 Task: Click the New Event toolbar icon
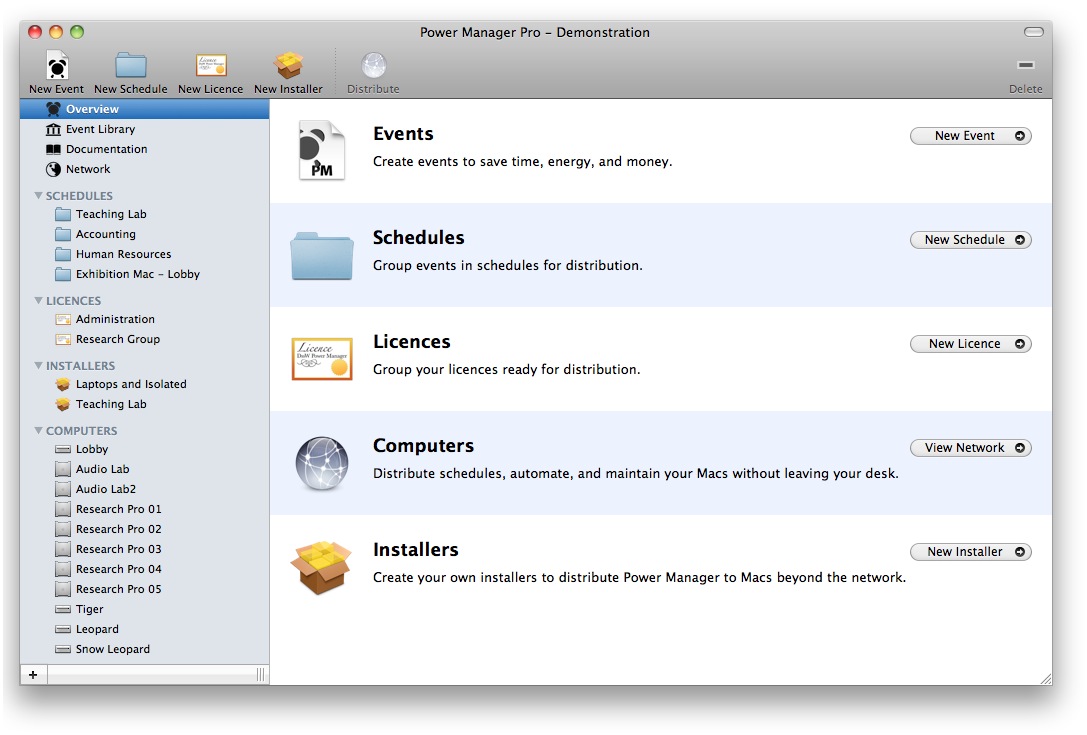pos(57,66)
